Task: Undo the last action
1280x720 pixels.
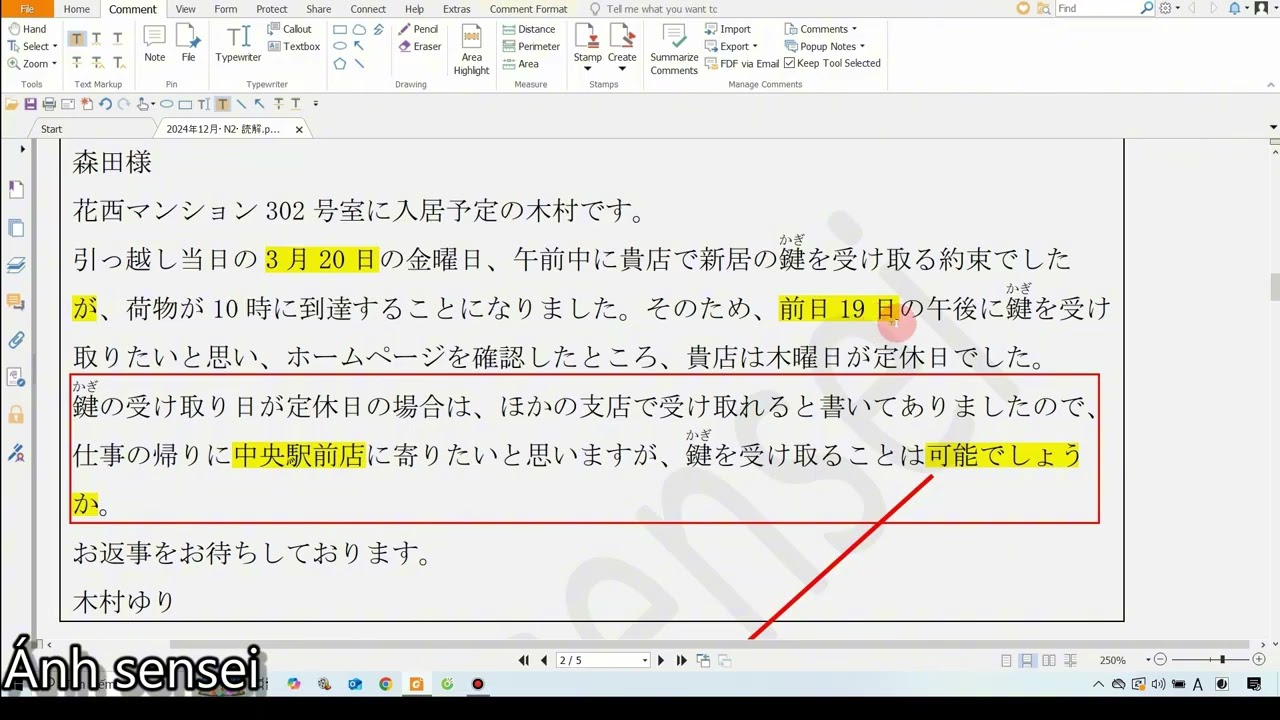Action: tap(105, 104)
